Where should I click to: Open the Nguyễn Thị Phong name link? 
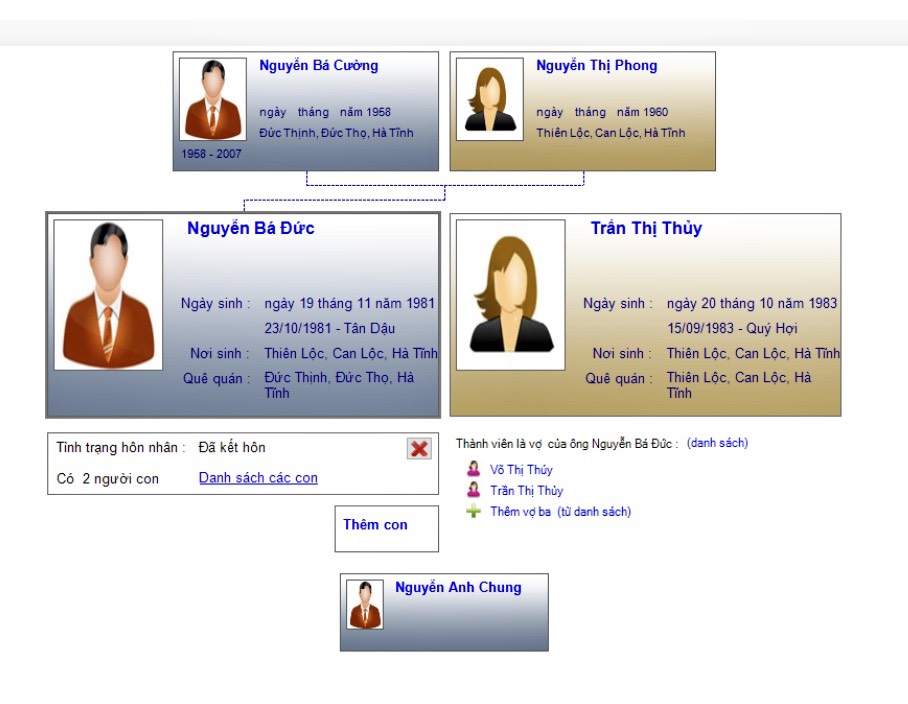(596, 66)
